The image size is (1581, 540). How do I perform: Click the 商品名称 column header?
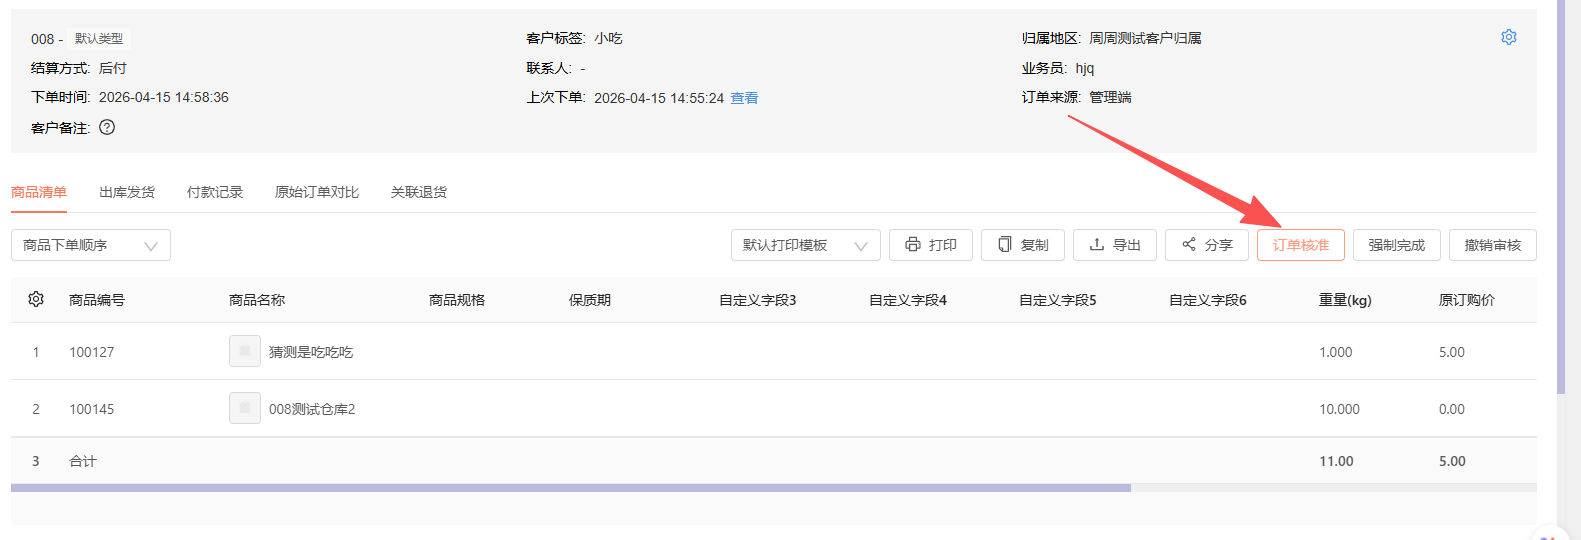click(x=257, y=300)
